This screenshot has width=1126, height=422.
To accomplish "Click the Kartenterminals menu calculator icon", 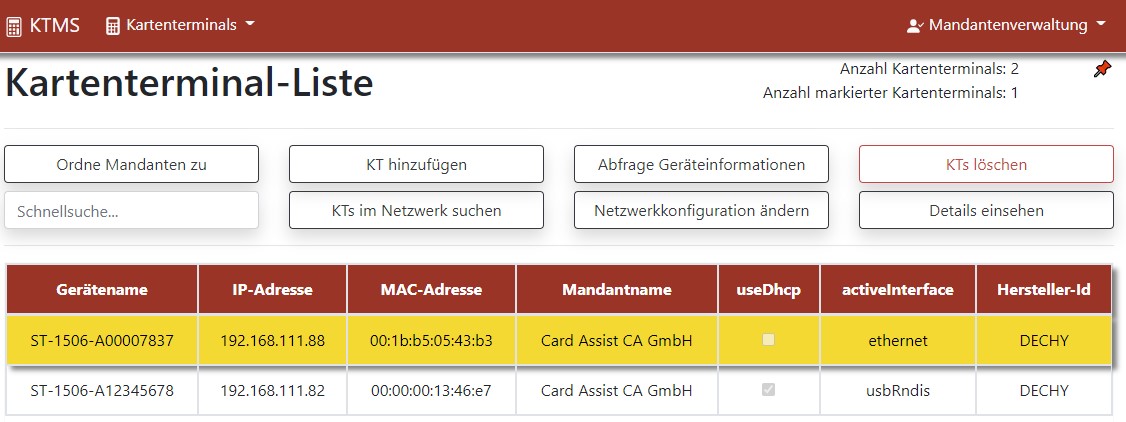I will click(x=113, y=26).
